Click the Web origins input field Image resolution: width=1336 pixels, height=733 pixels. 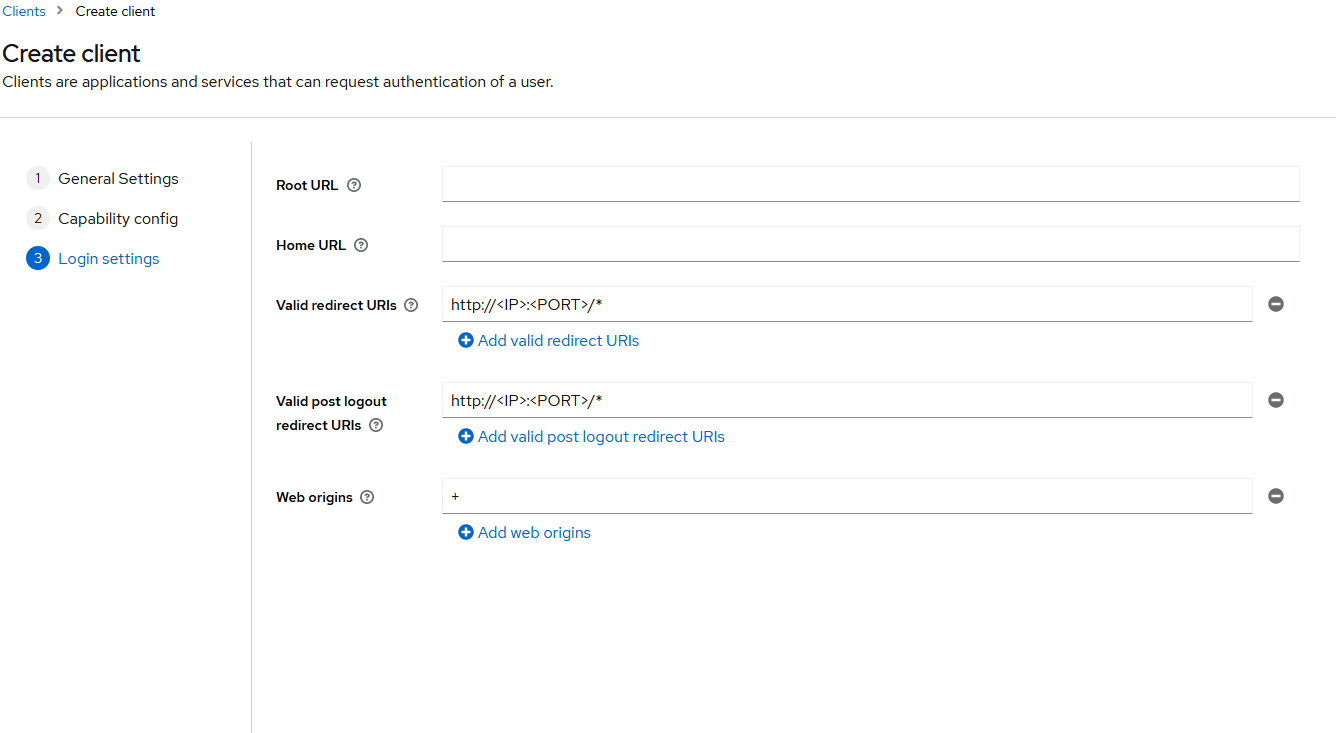coord(847,496)
